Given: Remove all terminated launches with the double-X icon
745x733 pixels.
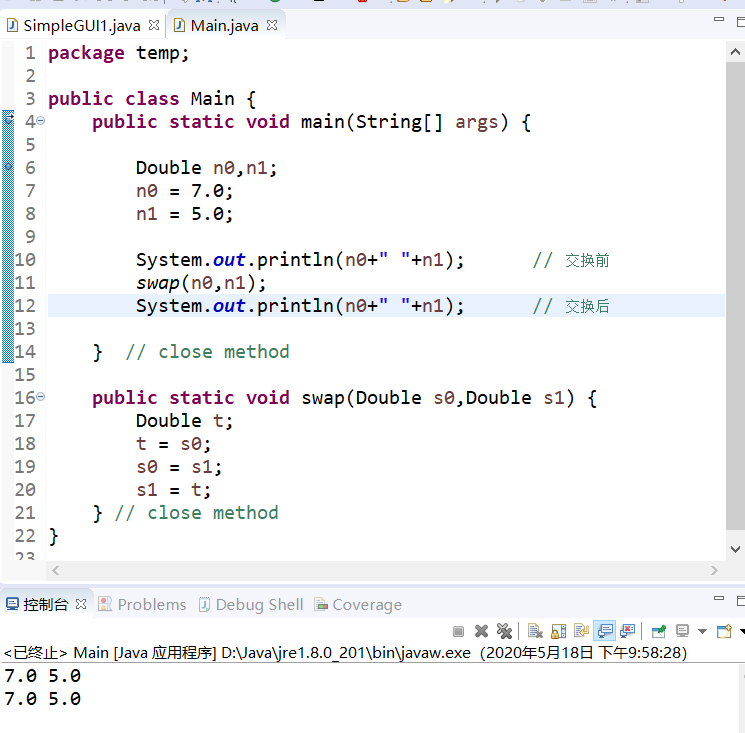Looking at the screenshot, I should tap(504, 631).
